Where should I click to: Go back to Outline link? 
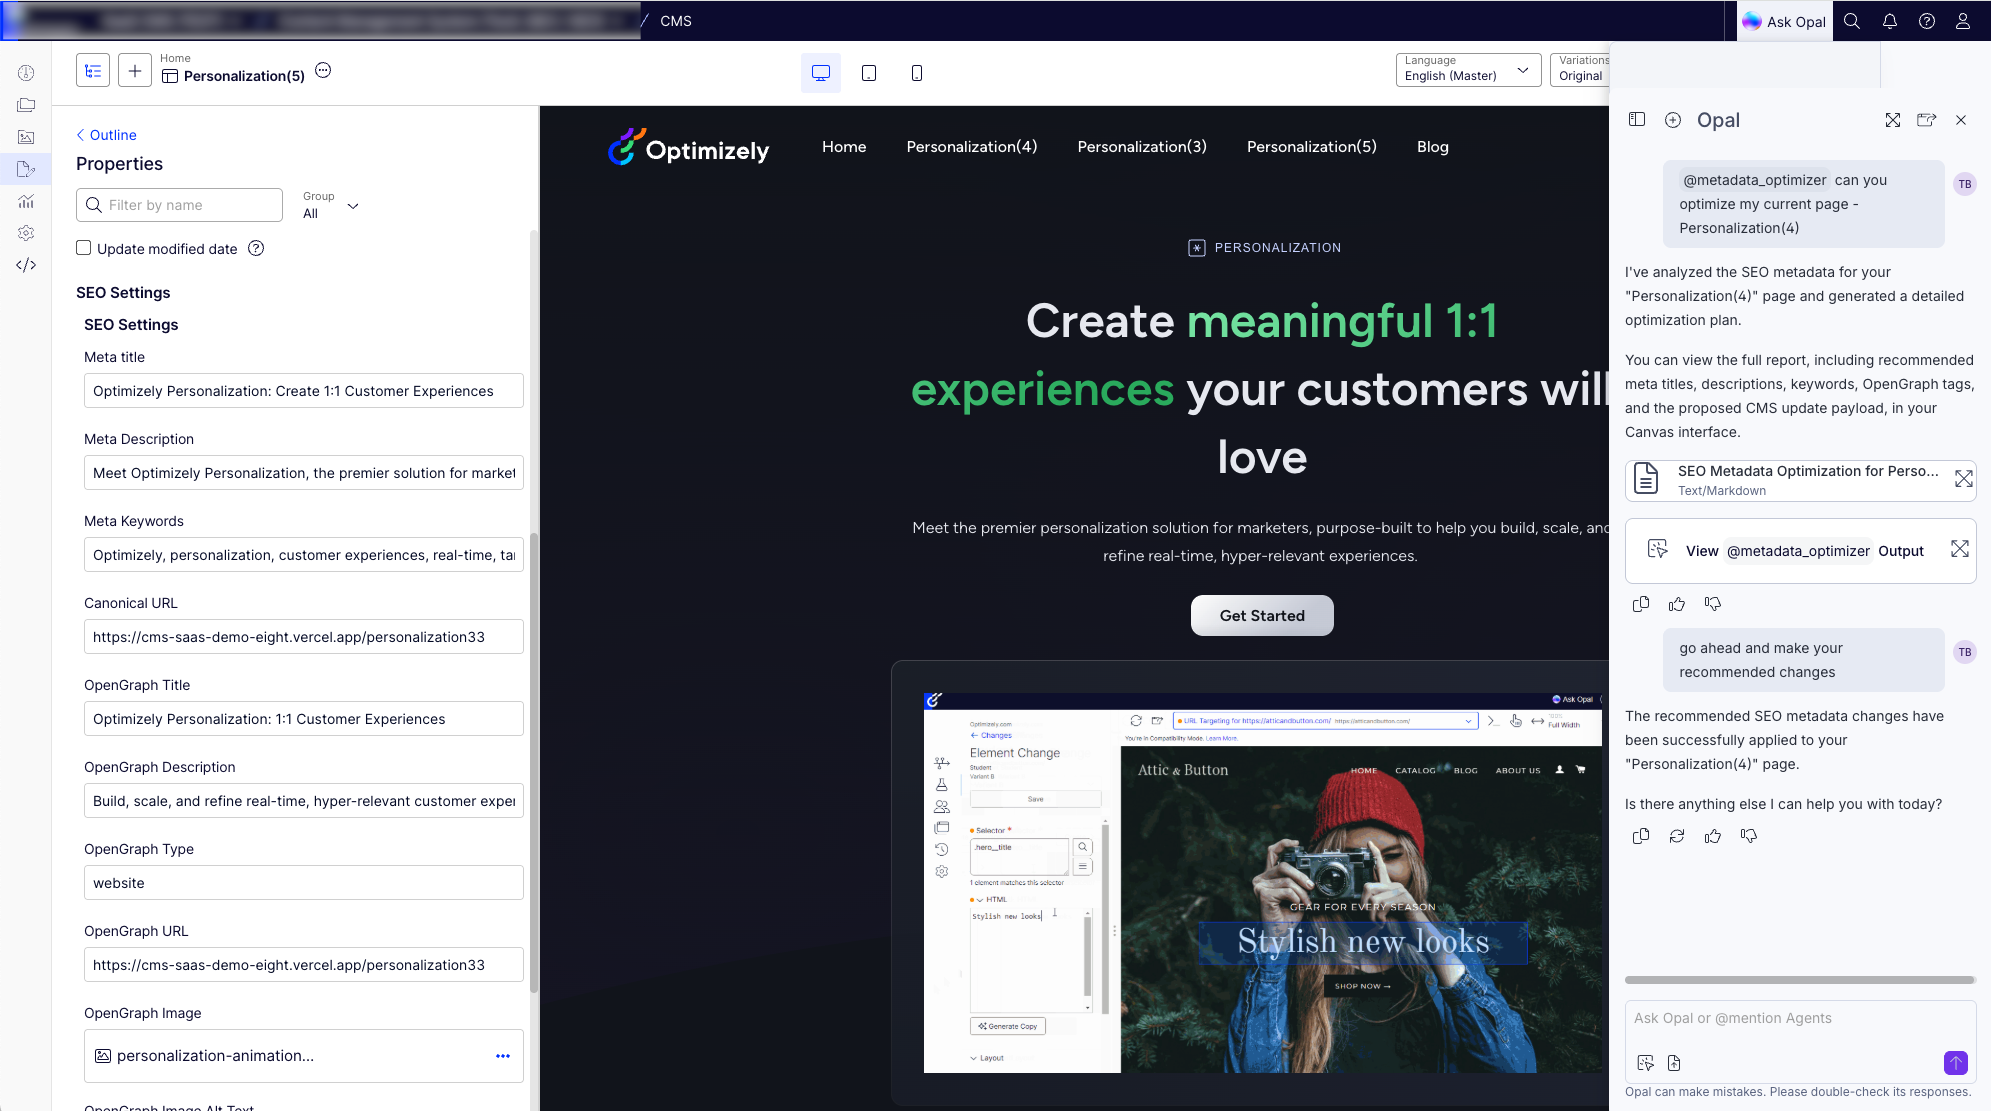(106, 135)
